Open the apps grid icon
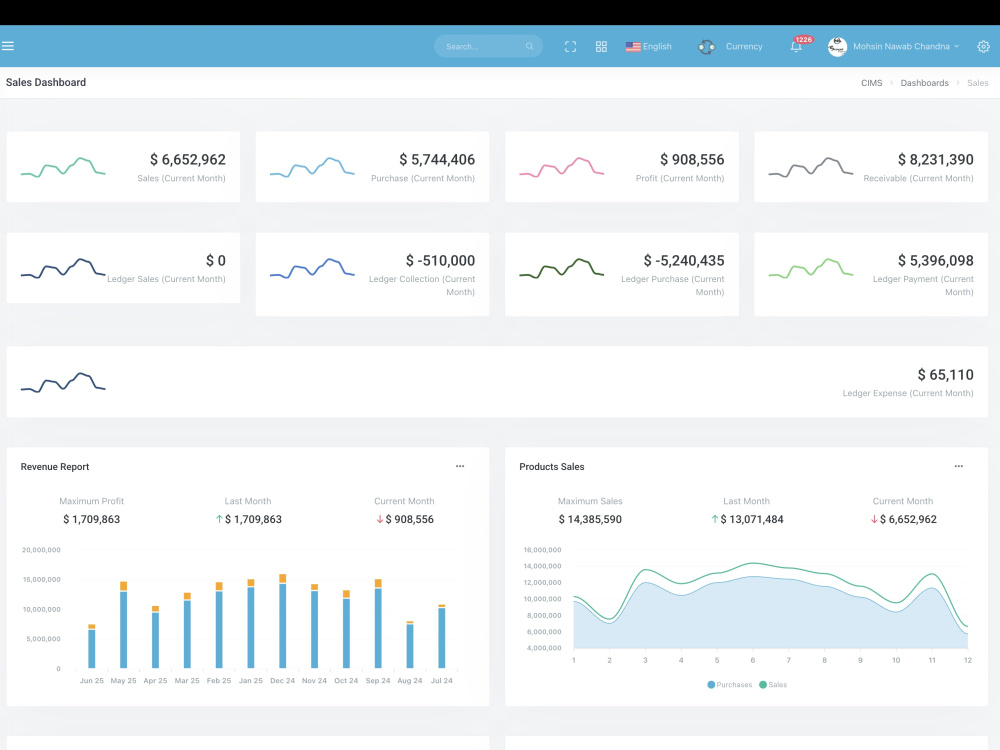1000x750 pixels. [x=601, y=47]
